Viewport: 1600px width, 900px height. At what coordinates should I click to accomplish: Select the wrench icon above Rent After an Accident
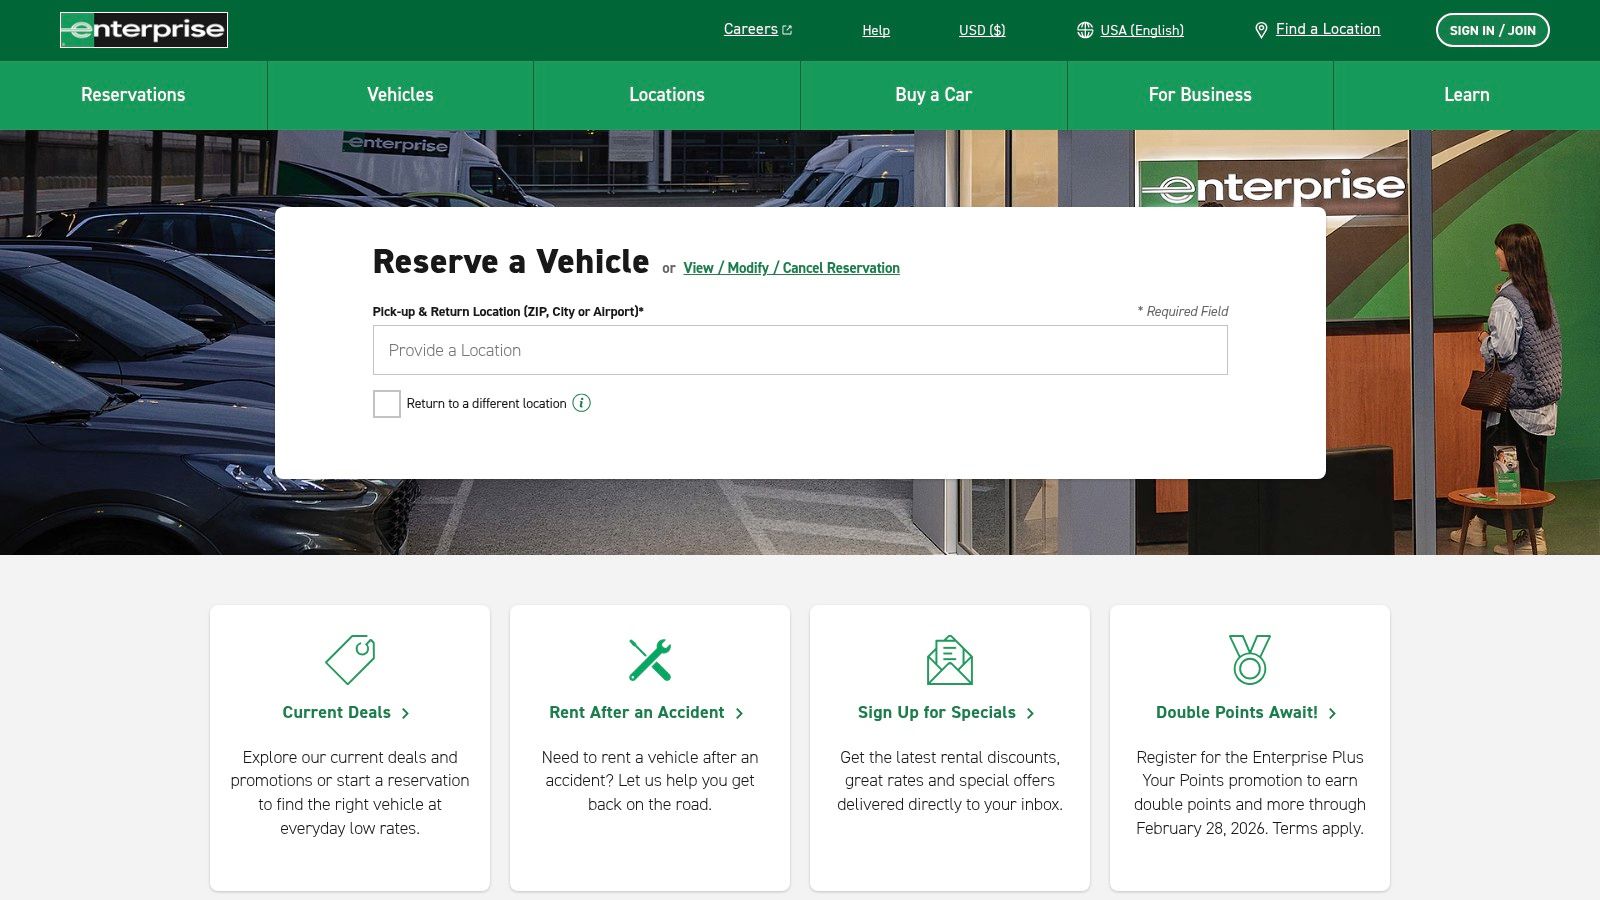coord(649,659)
